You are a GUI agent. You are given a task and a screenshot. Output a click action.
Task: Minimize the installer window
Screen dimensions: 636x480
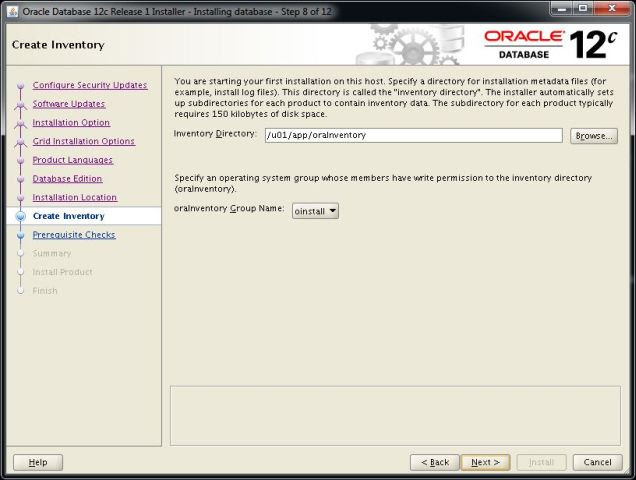click(x=562, y=9)
